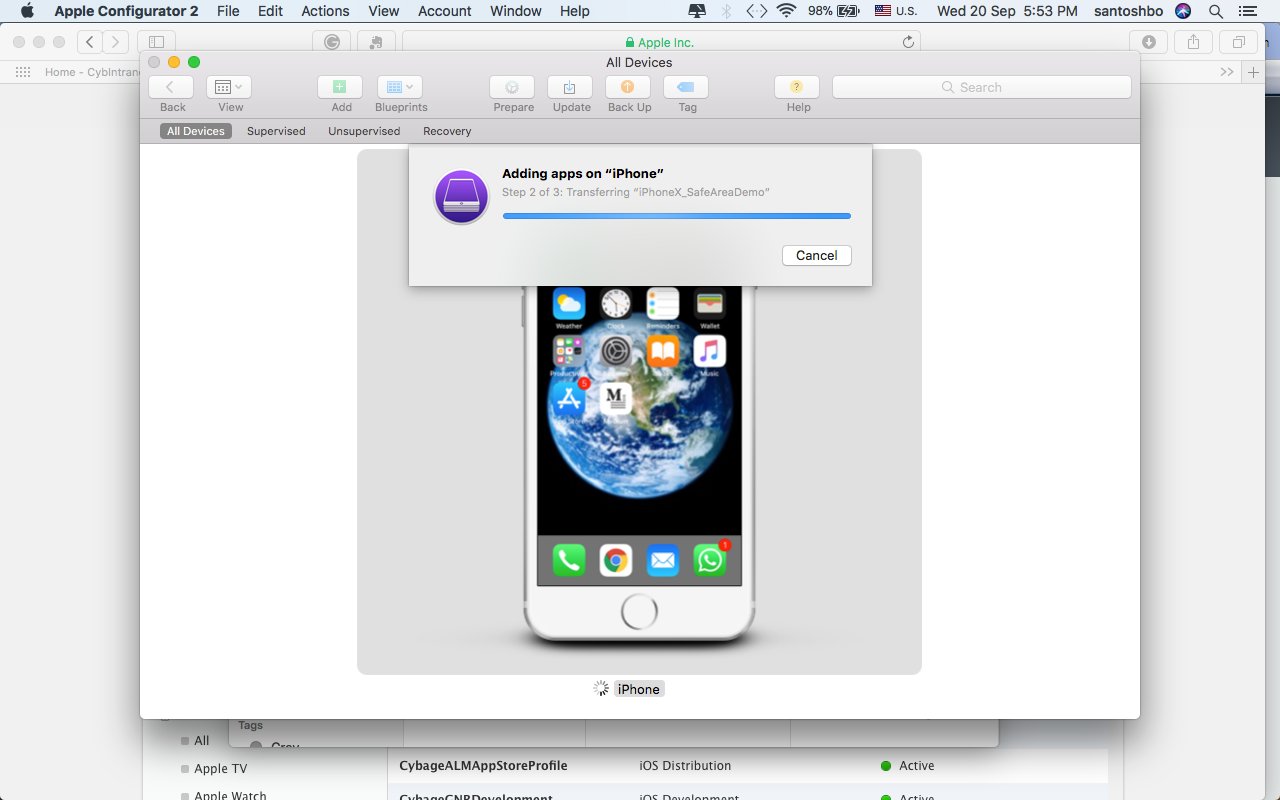This screenshot has width=1280, height=800.
Task: Open the View mode dropdown
Action: point(229,87)
